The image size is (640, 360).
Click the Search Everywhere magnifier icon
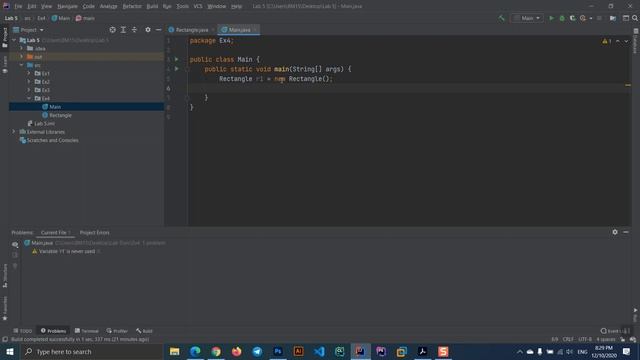pos(635,18)
